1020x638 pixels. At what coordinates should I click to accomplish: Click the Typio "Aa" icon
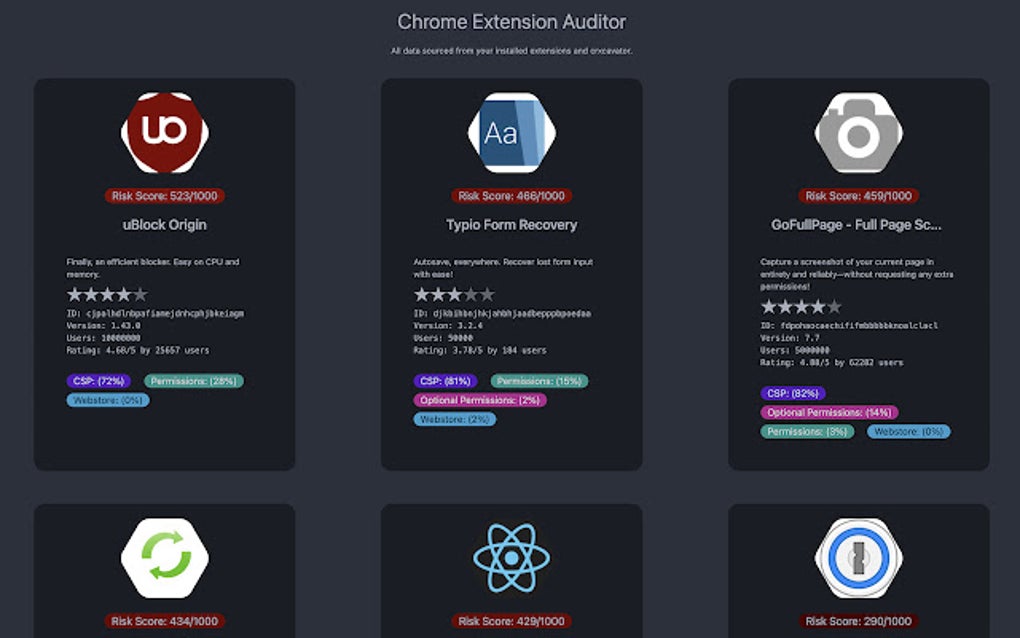click(511, 133)
